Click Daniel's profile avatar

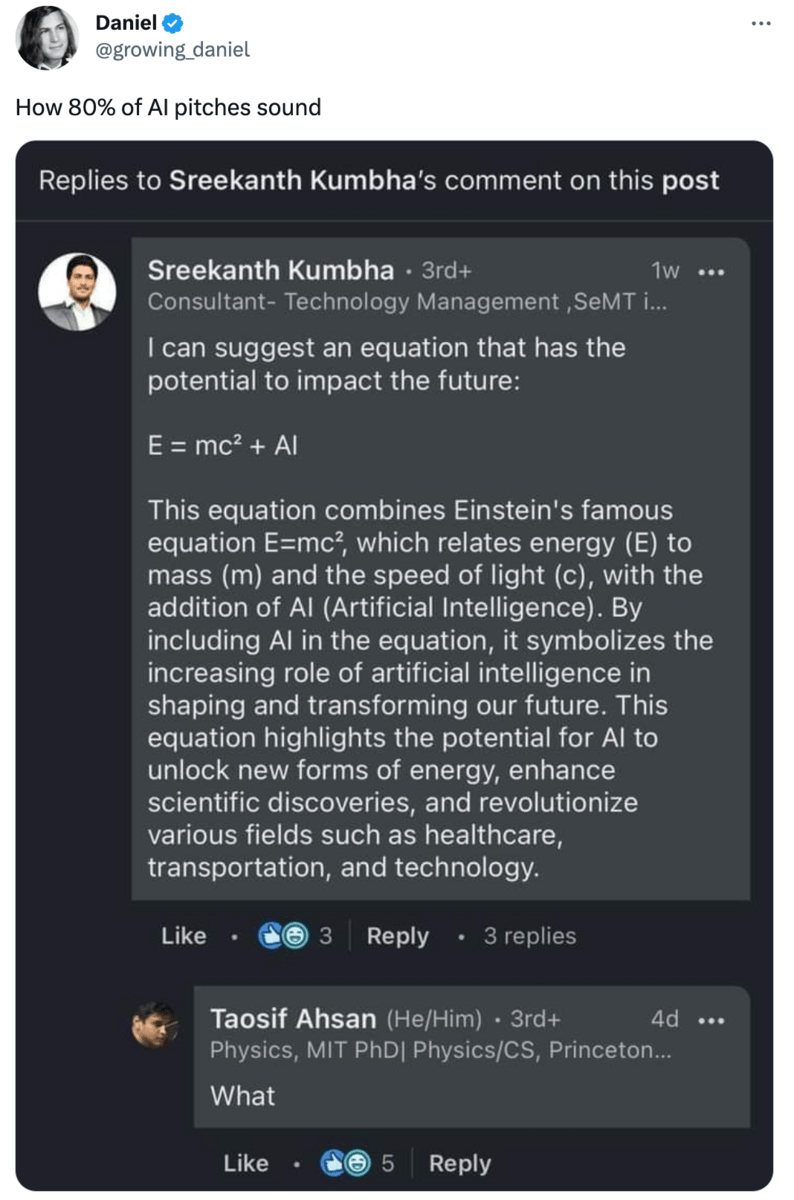coord(47,38)
